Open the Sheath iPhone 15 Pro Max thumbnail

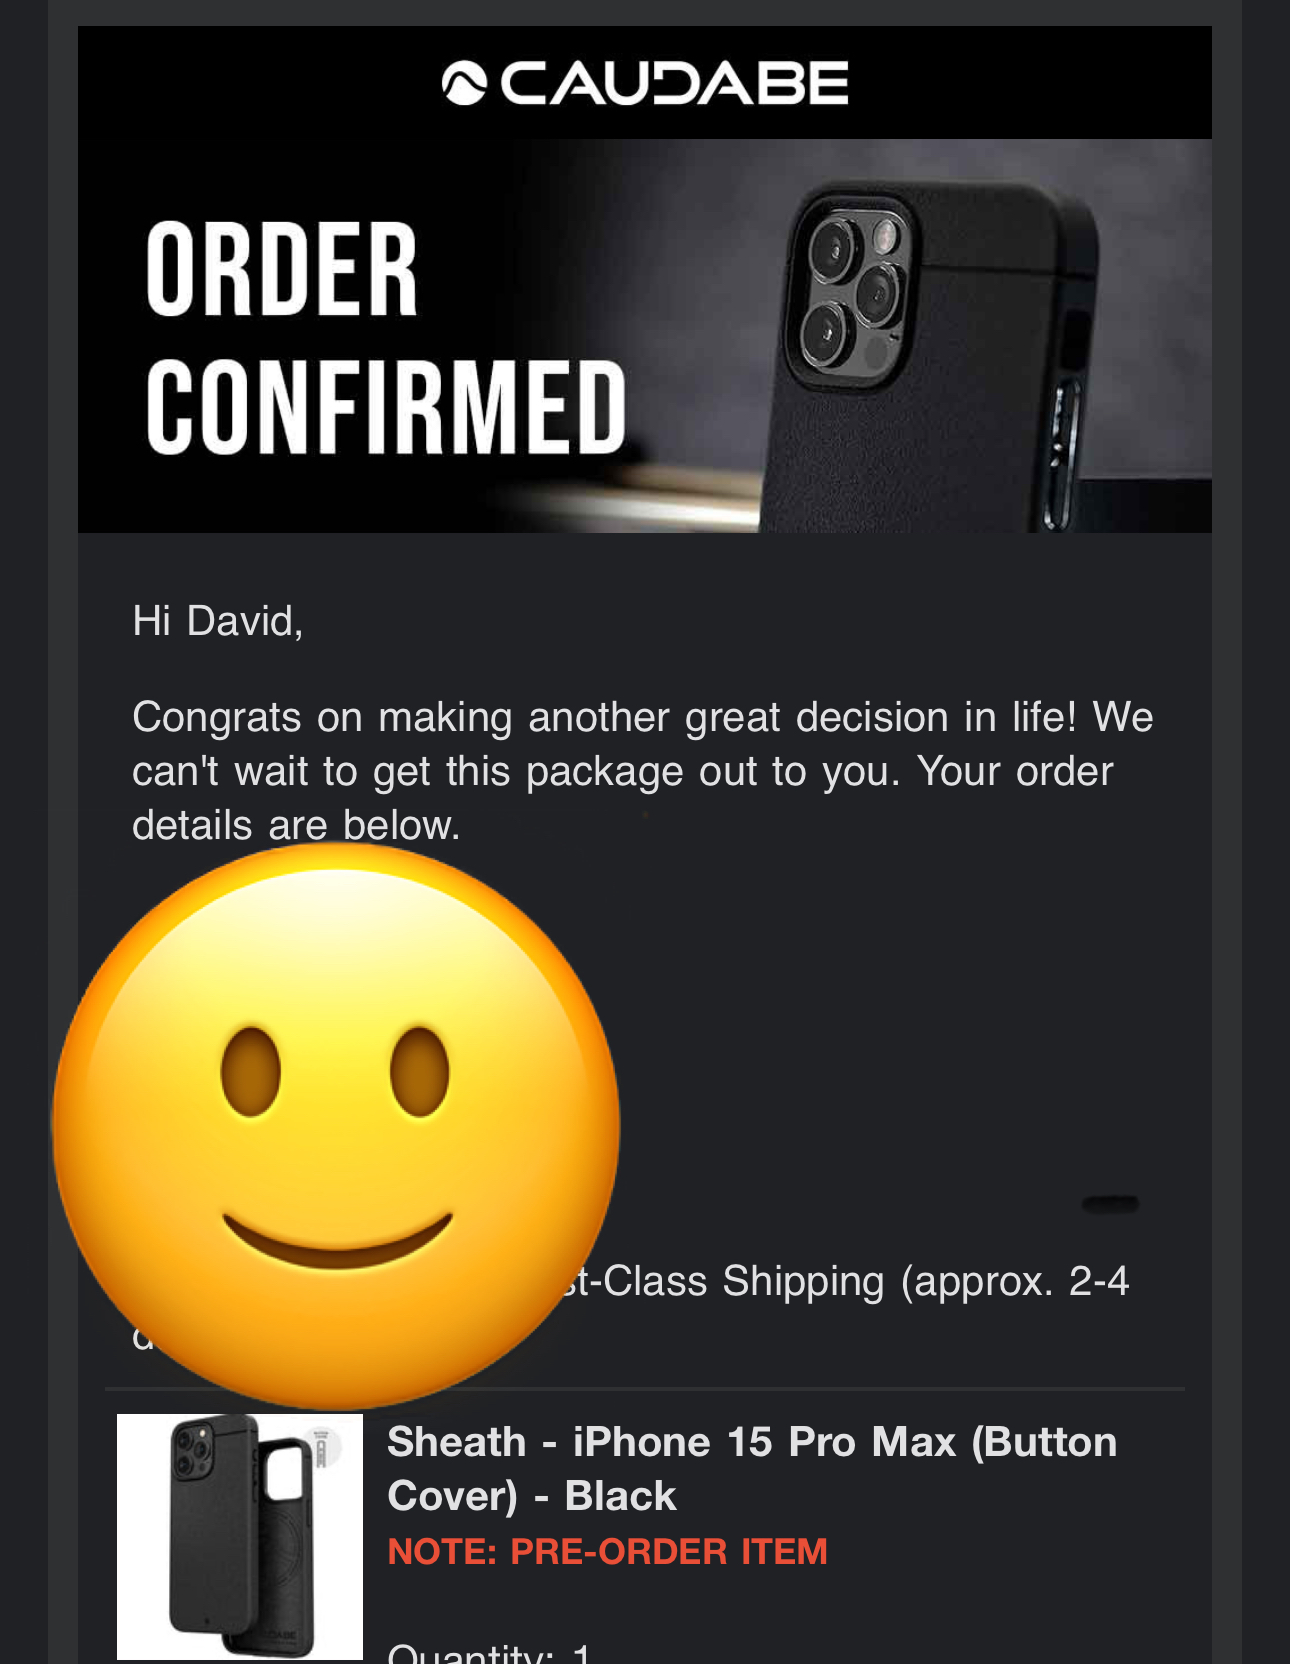(240, 1537)
